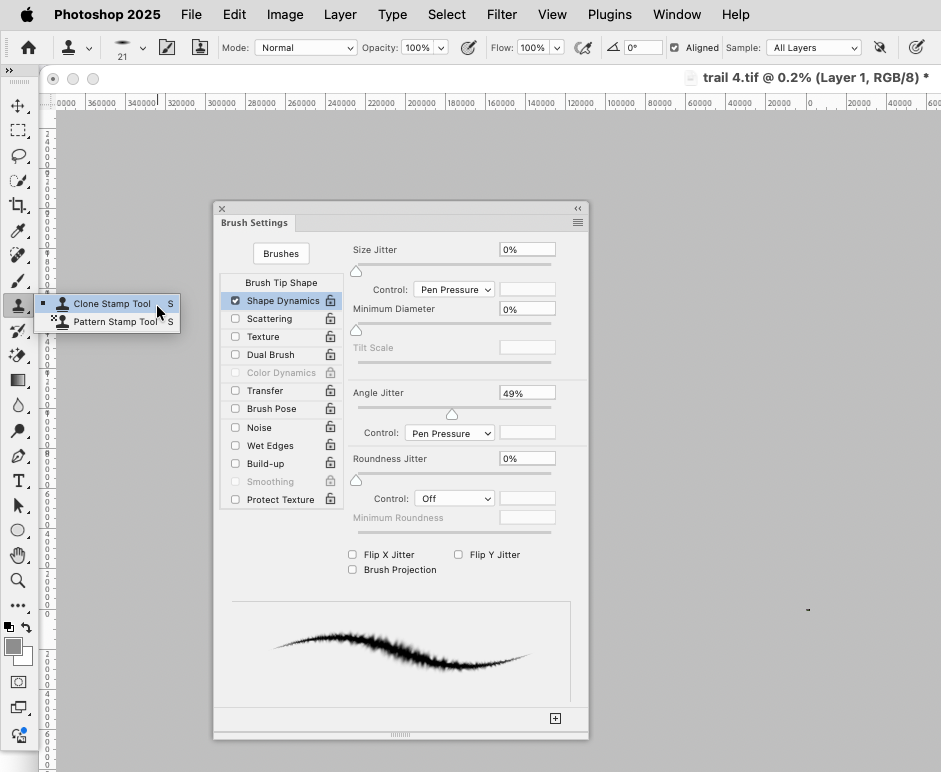Screen dimensions: 941x772
Task: Select the Zoom tool
Action: tap(18, 581)
